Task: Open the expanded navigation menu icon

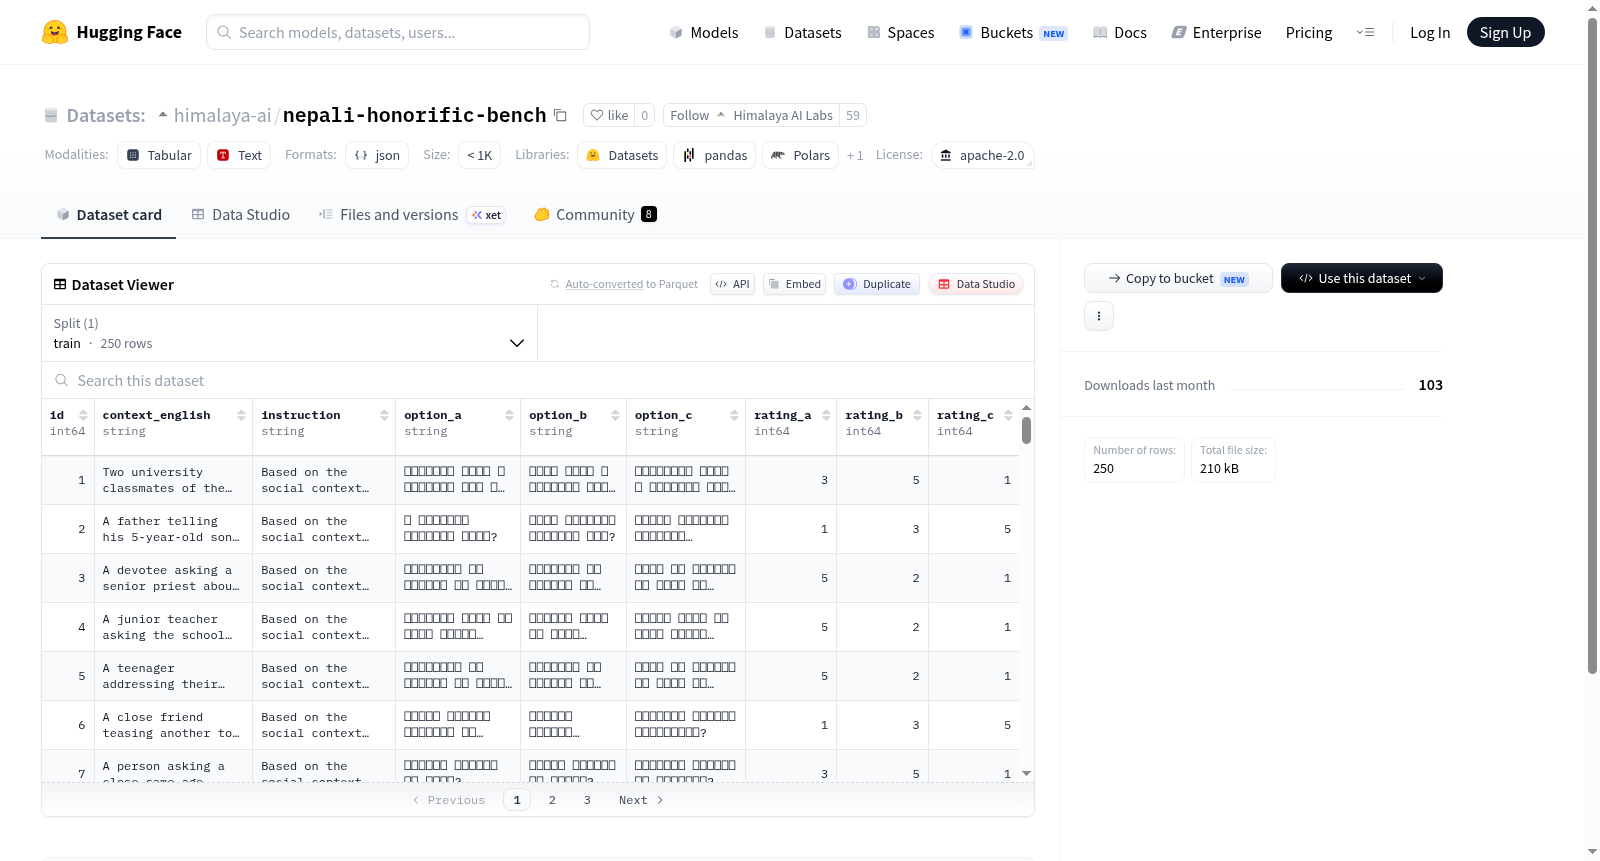Action: pyautogui.click(x=1365, y=32)
